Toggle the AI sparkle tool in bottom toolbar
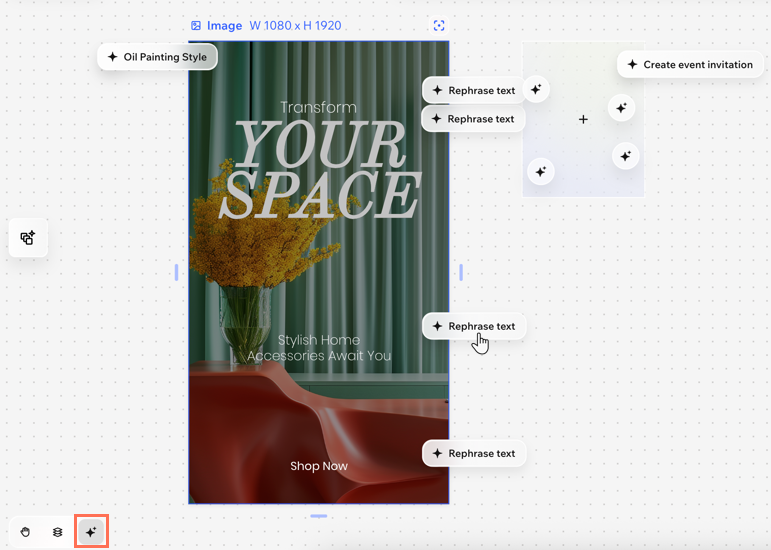The width and height of the screenshot is (771, 550). click(91, 532)
